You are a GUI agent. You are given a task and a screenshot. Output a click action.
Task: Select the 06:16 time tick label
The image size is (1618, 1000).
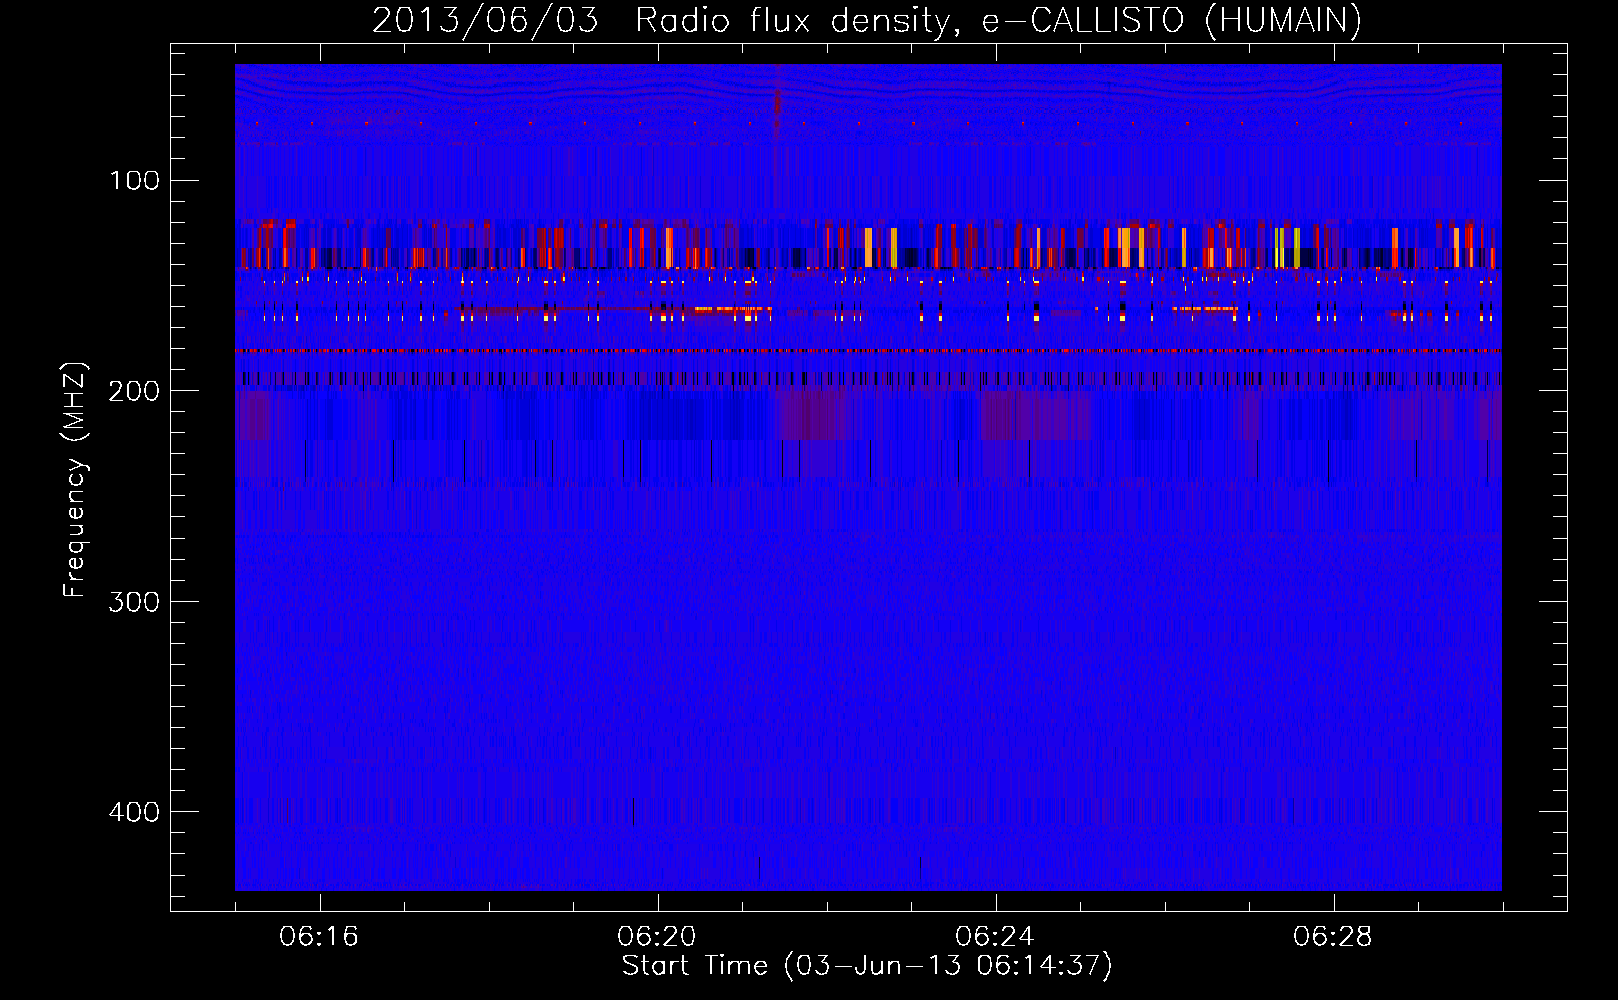click(x=319, y=937)
